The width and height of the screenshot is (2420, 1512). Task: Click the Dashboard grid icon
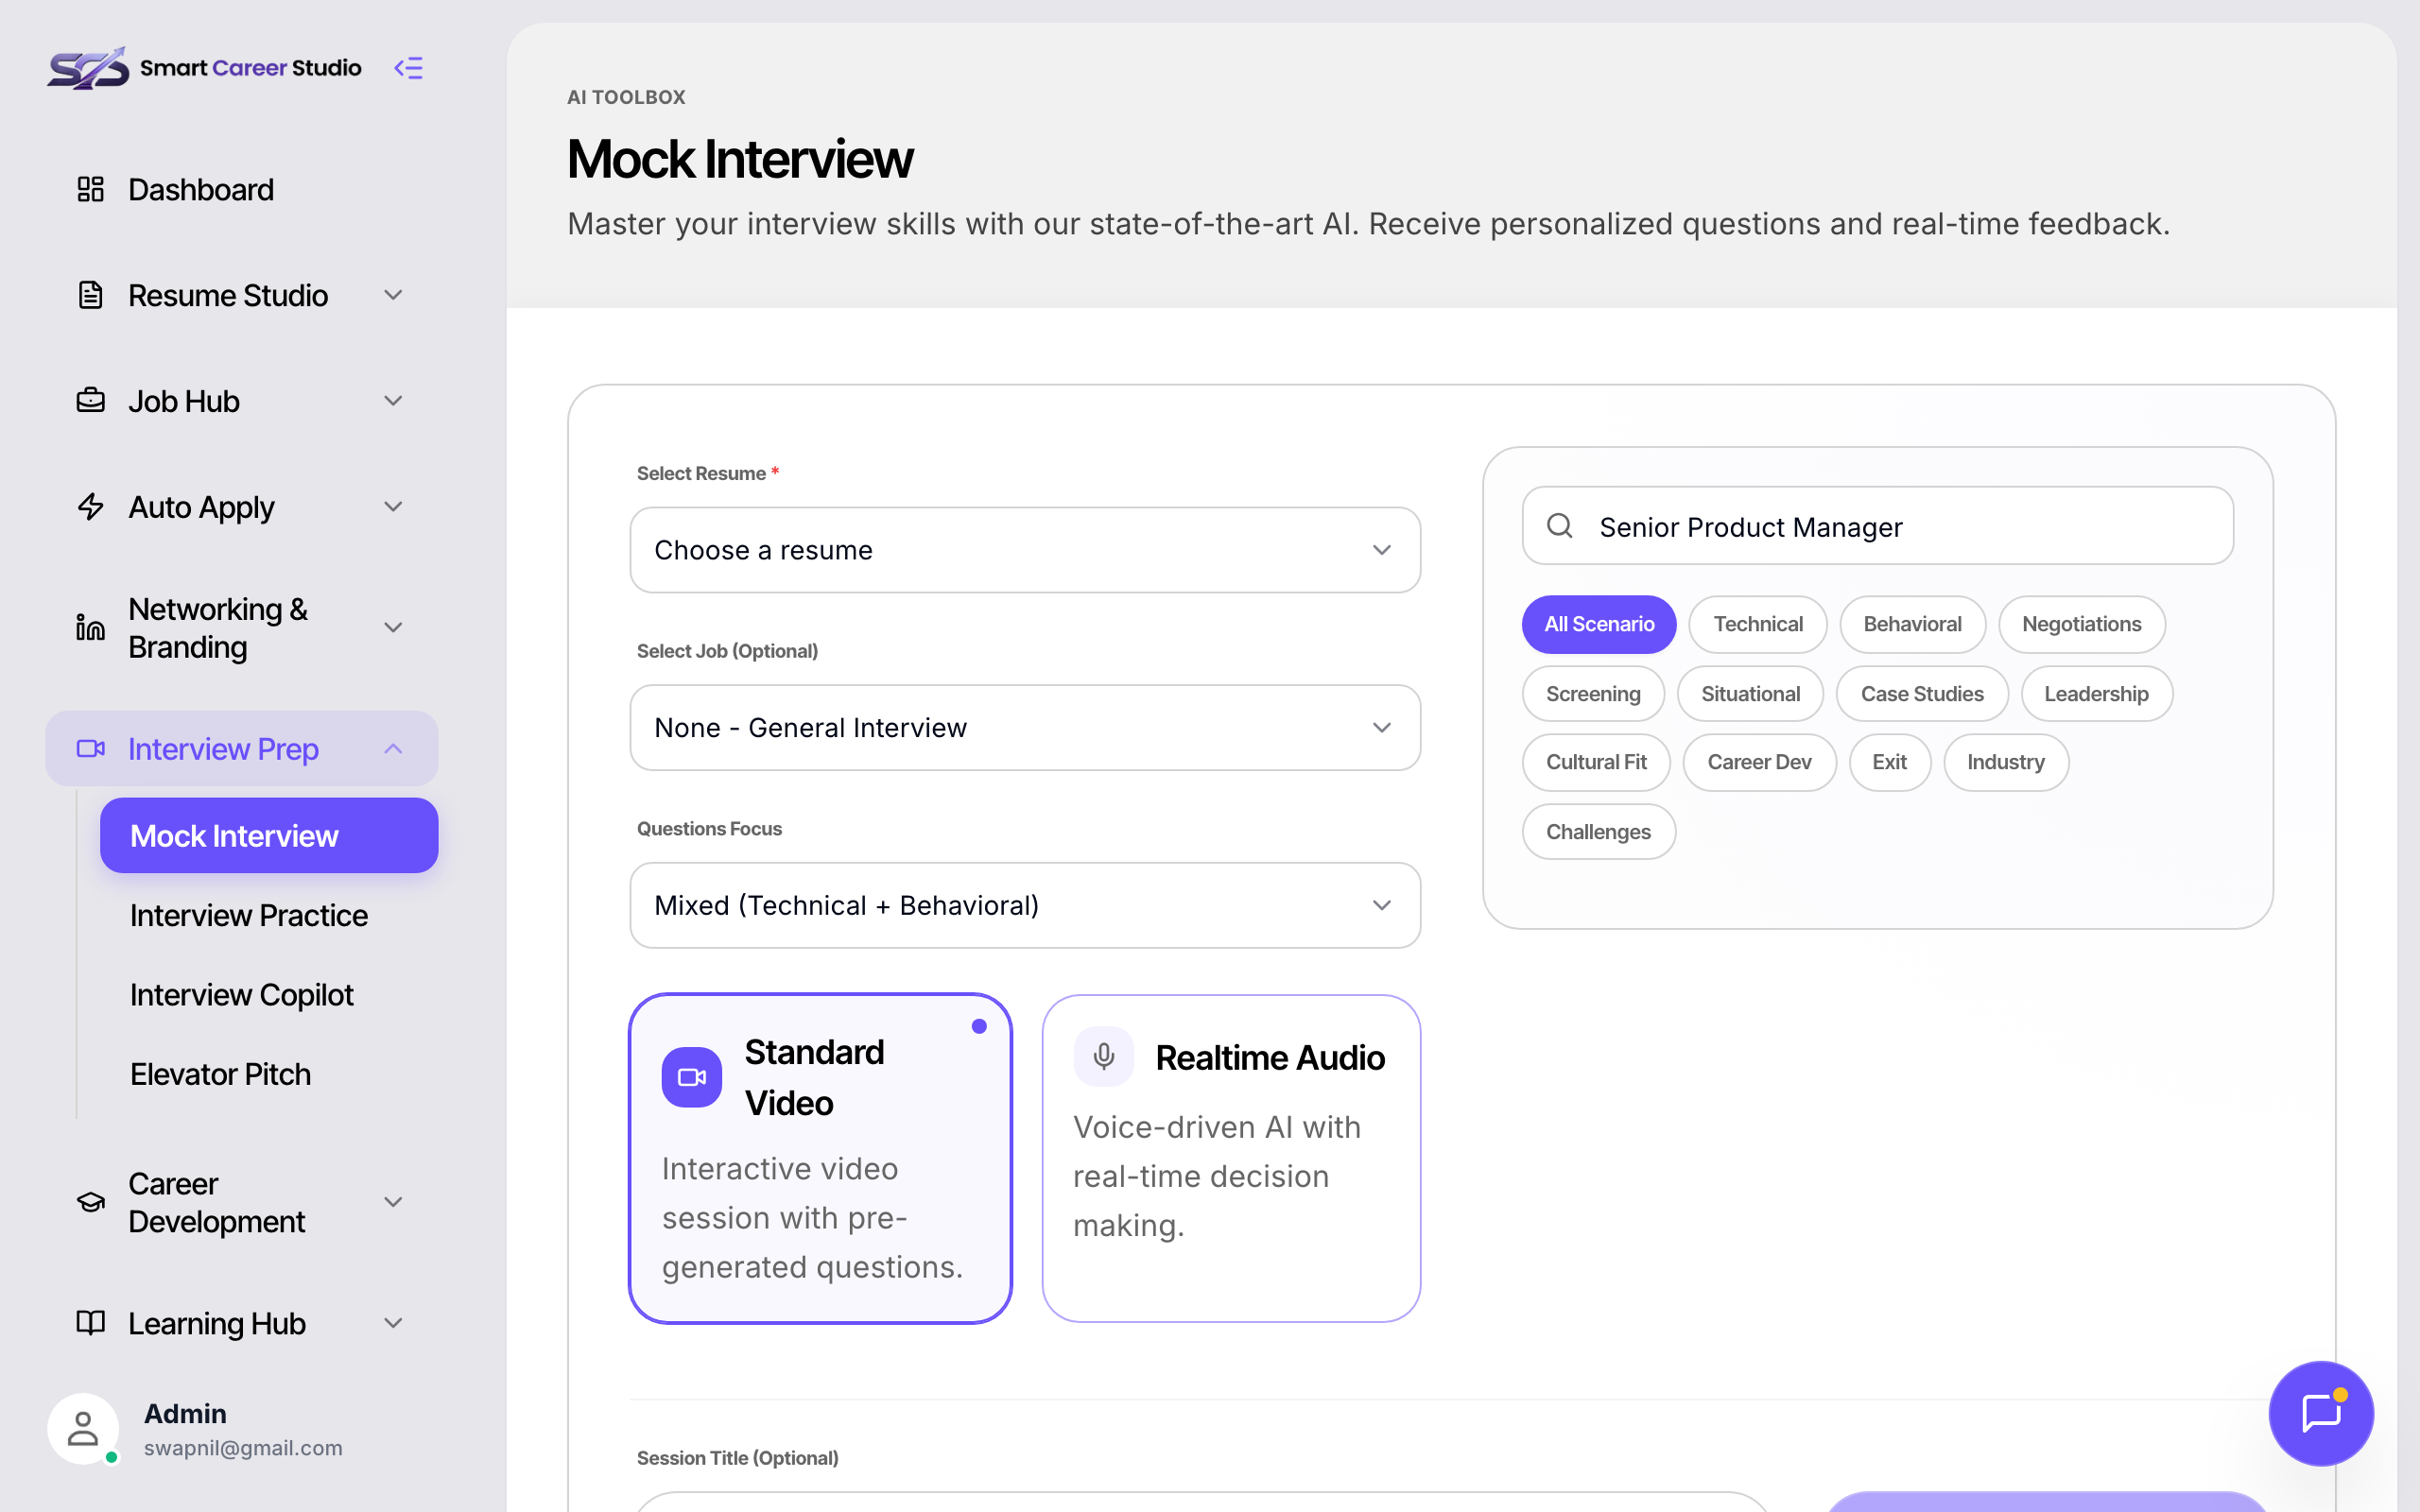[x=91, y=189]
